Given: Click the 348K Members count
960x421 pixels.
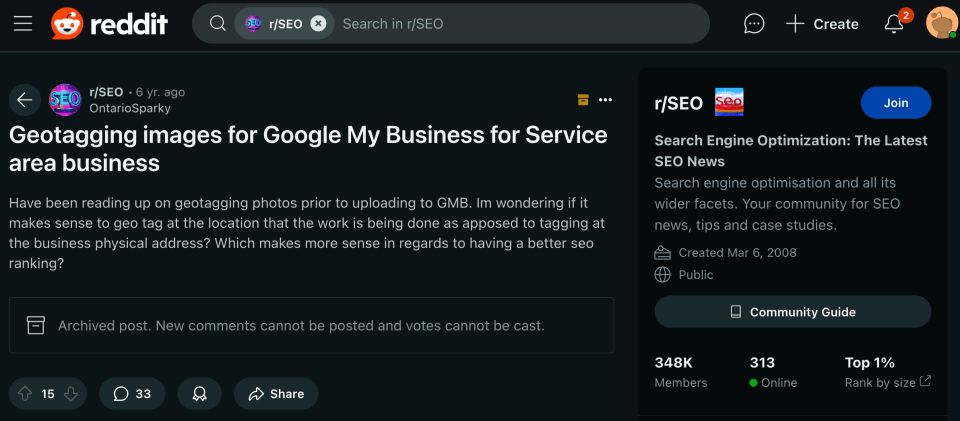Looking at the screenshot, I should [x=681, y=372].
